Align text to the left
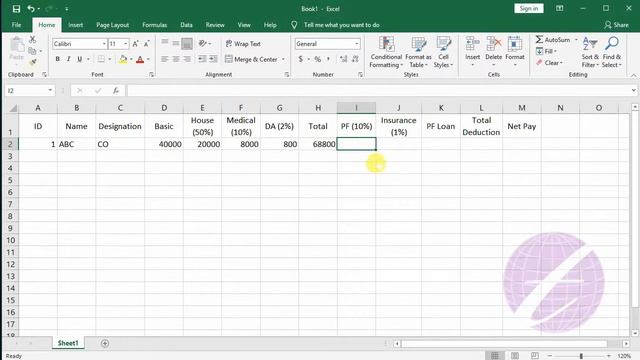640x360 pixels. click(164, 59)
